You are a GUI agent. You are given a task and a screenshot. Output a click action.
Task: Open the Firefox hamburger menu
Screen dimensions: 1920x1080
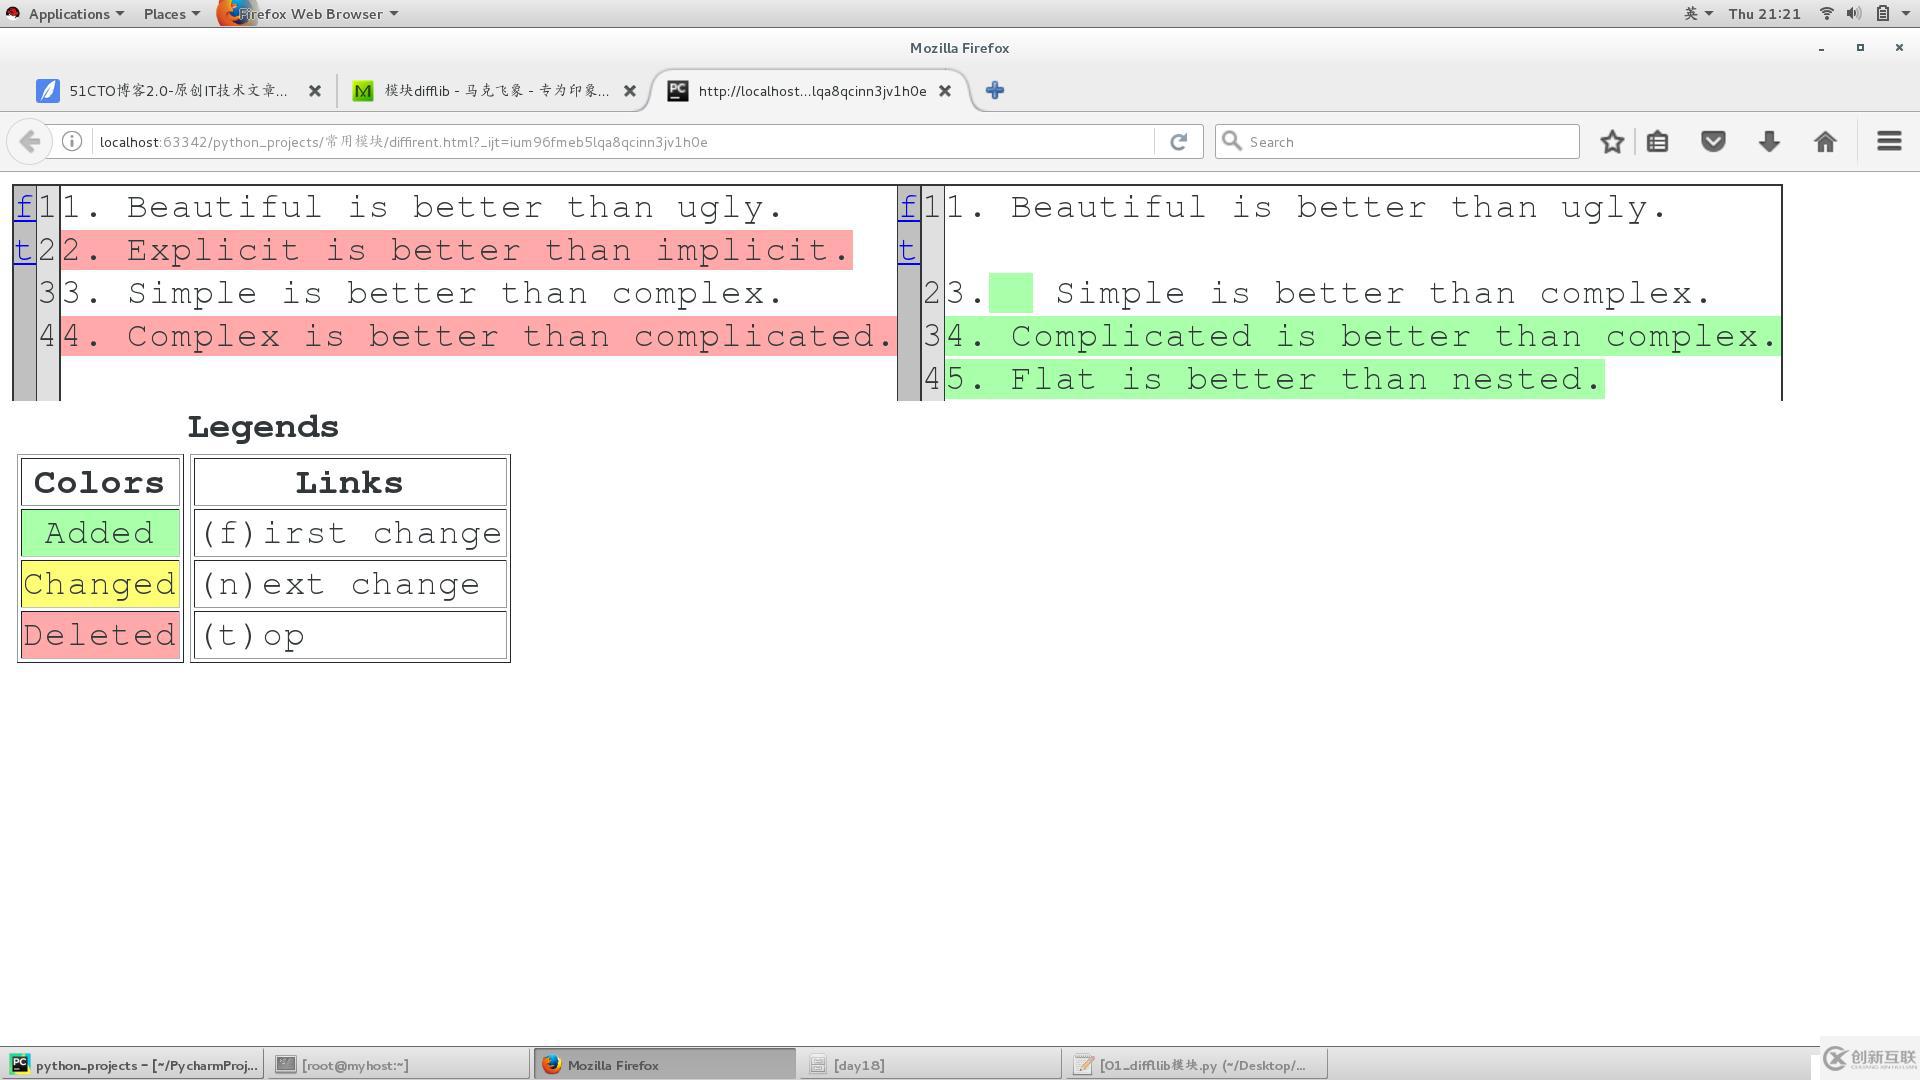(x=1888, y=142)
